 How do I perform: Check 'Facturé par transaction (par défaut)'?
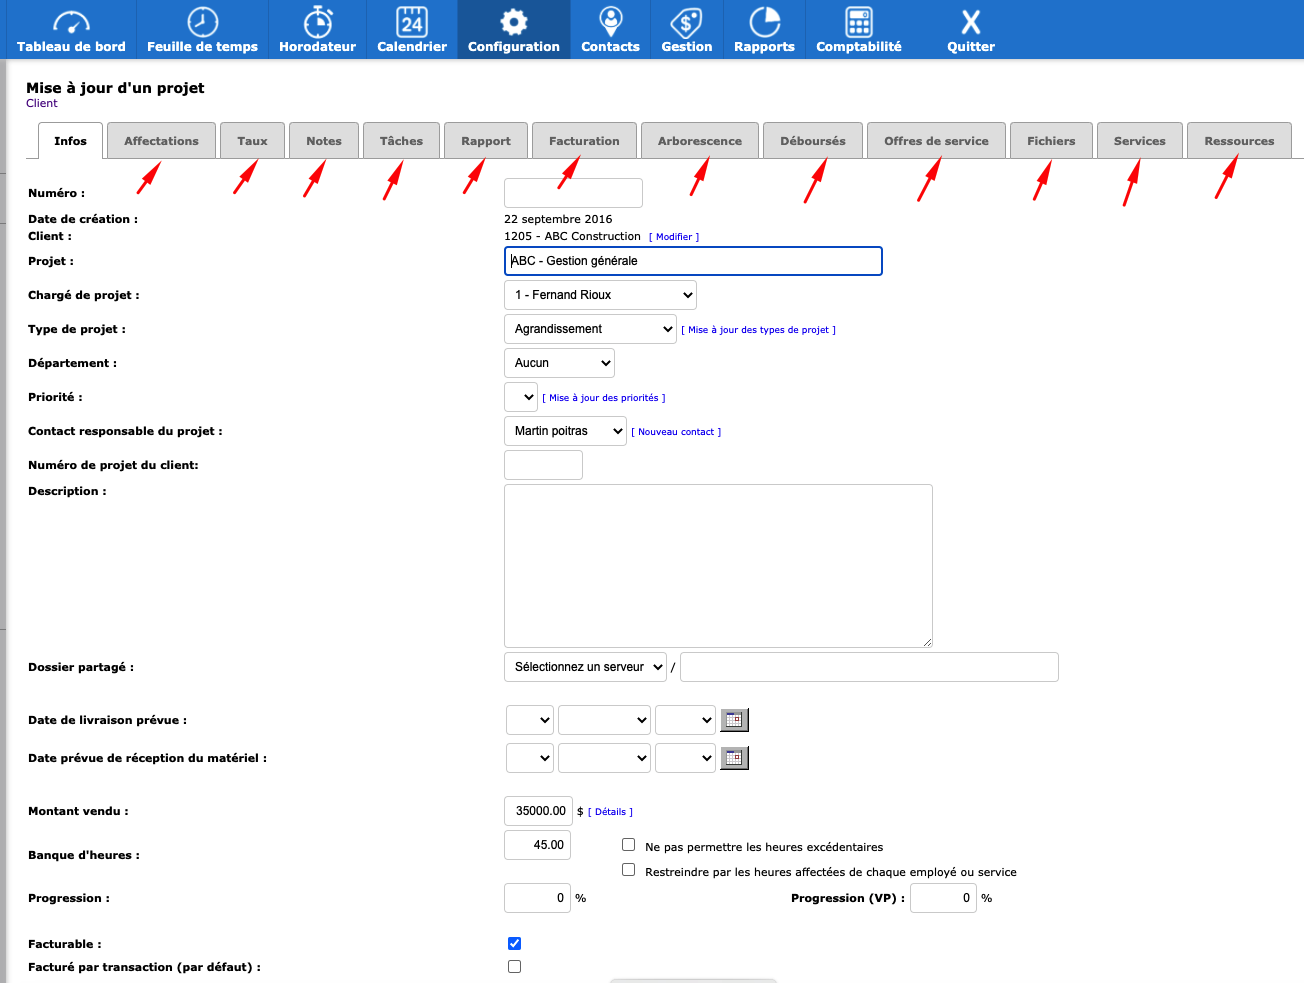[514, 966]
